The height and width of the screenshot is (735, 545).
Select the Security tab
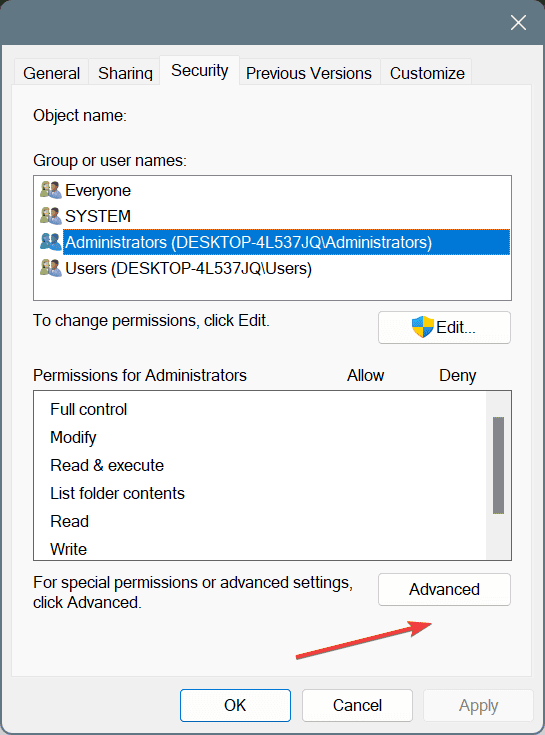tap(200, 70)
